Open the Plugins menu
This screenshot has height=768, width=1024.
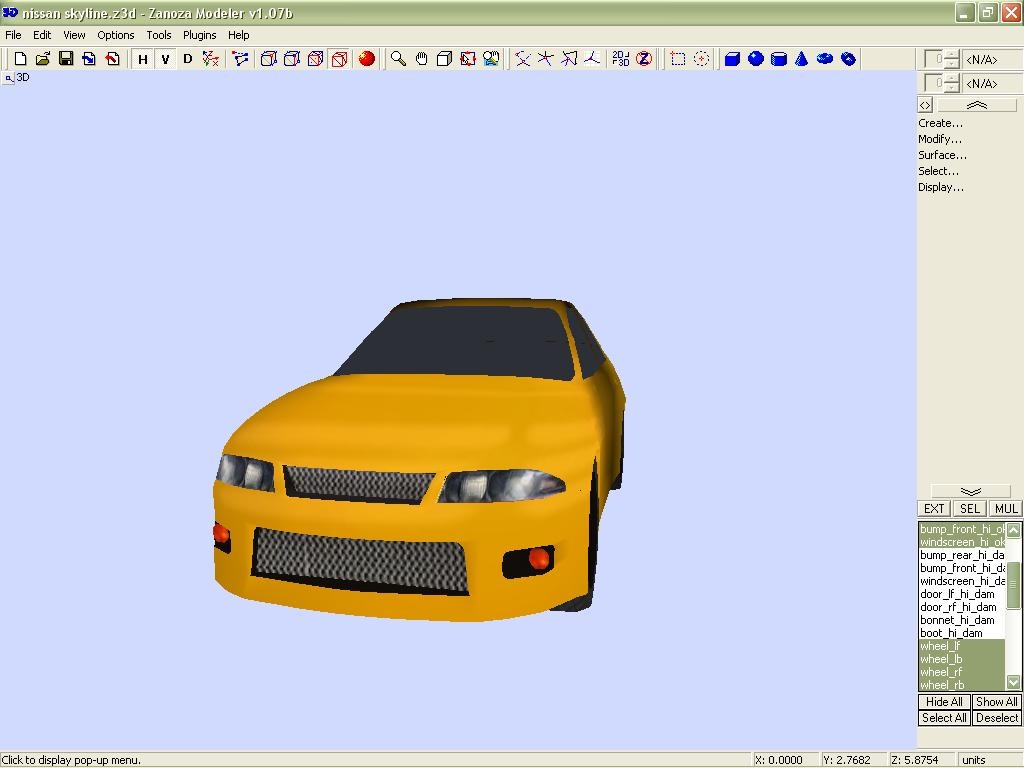(199, 35)
